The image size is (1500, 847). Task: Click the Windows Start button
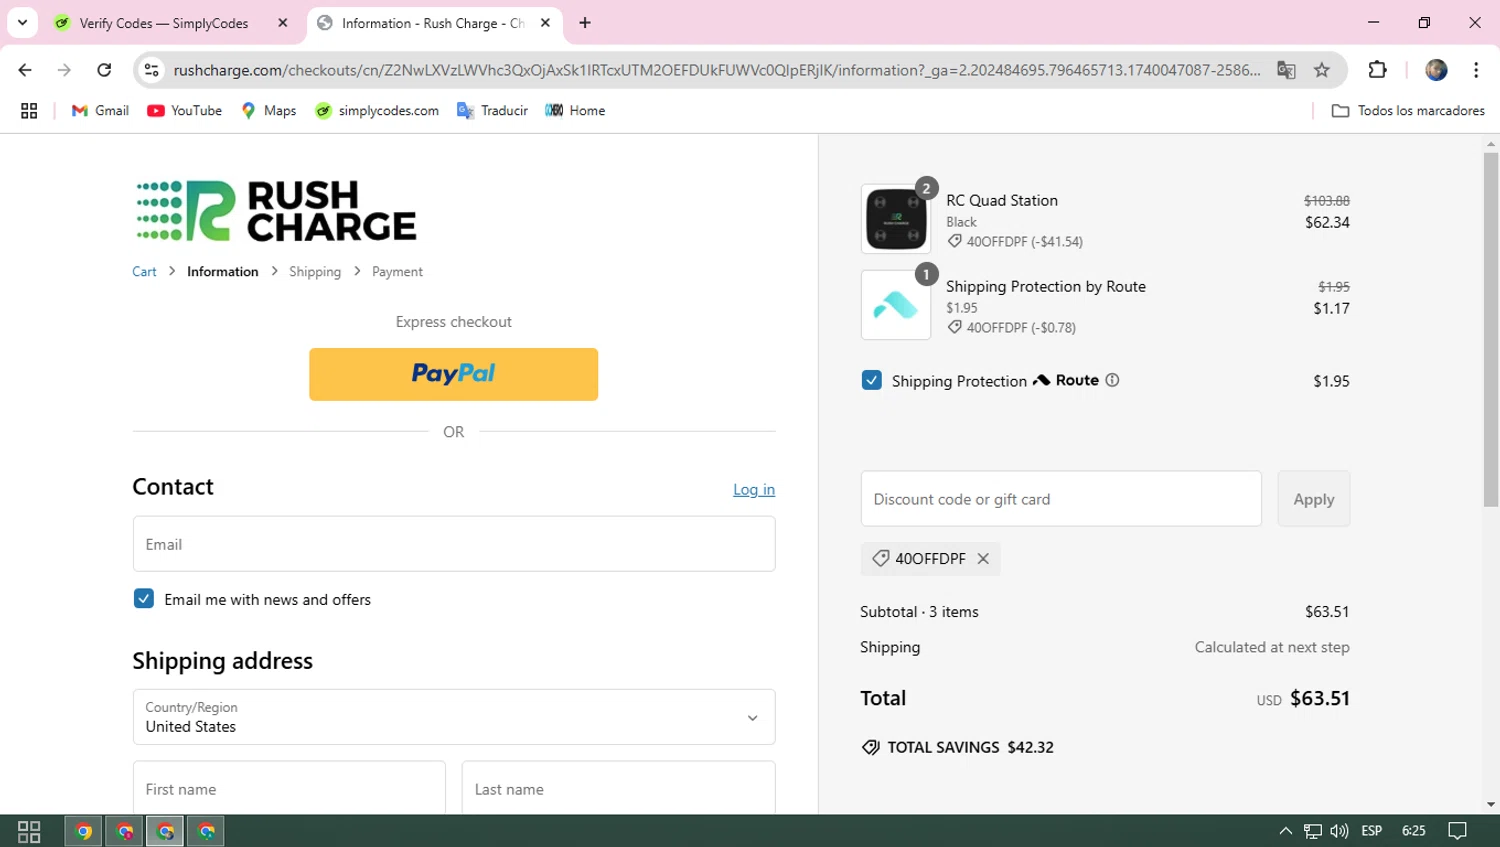(x=29, y=831)
